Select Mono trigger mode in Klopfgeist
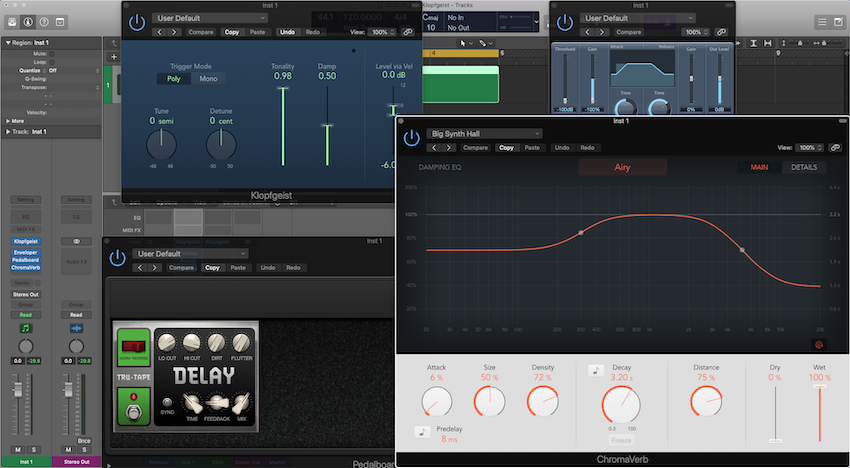The width and height of the screenshot is (850, 468). (x=208, y=79)
